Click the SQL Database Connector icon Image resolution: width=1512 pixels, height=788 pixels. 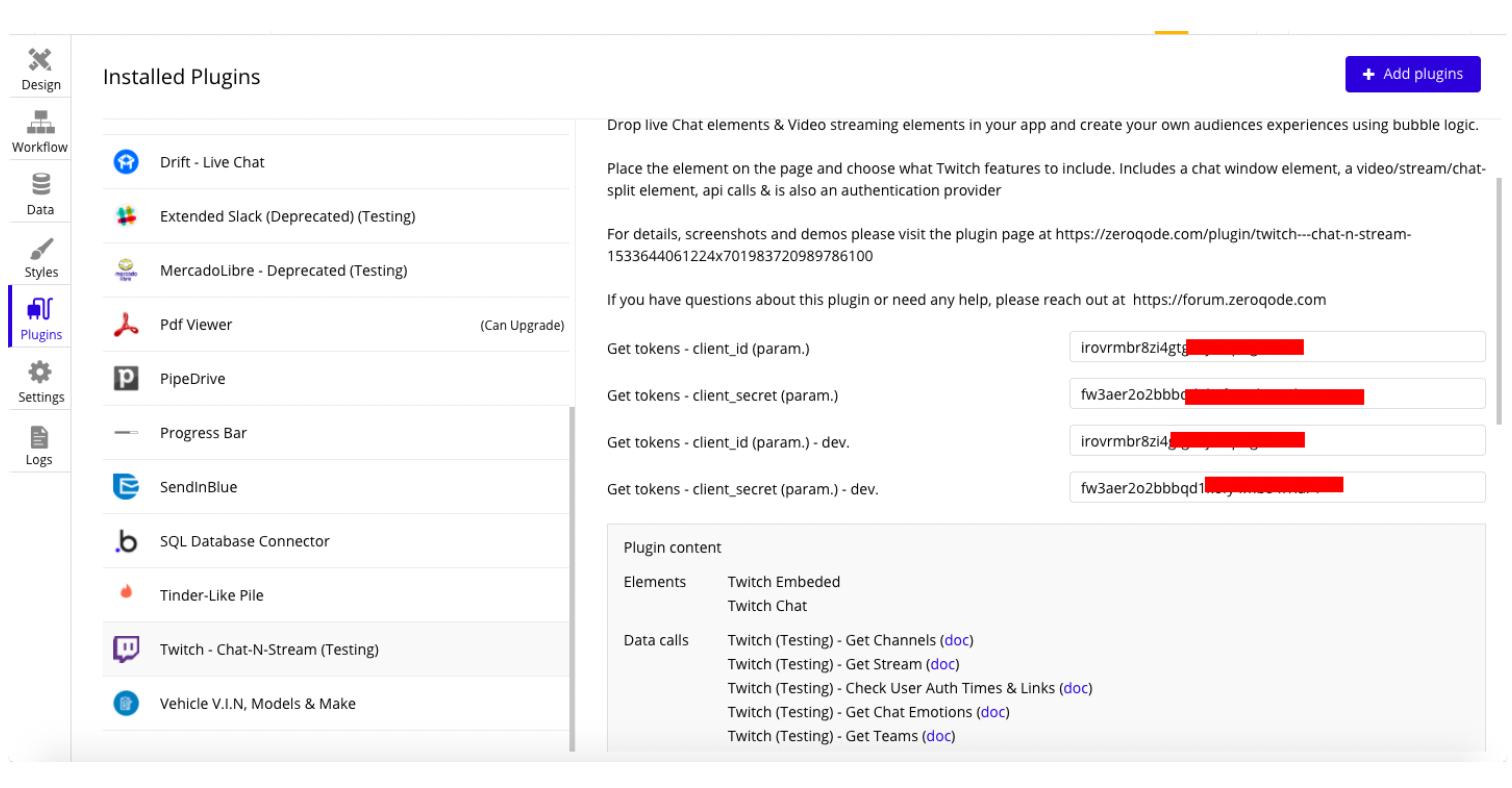pos(126,541)
